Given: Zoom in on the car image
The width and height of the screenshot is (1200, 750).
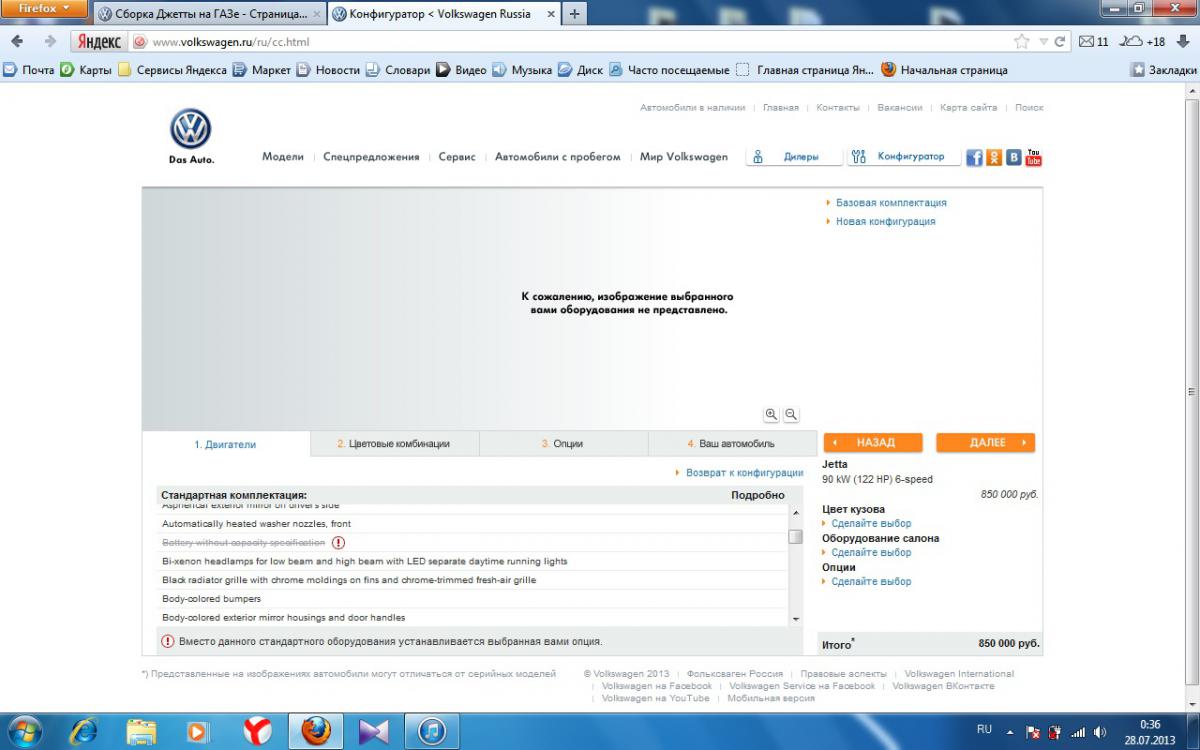Looking at the screenshot, I should pos(771,414).
